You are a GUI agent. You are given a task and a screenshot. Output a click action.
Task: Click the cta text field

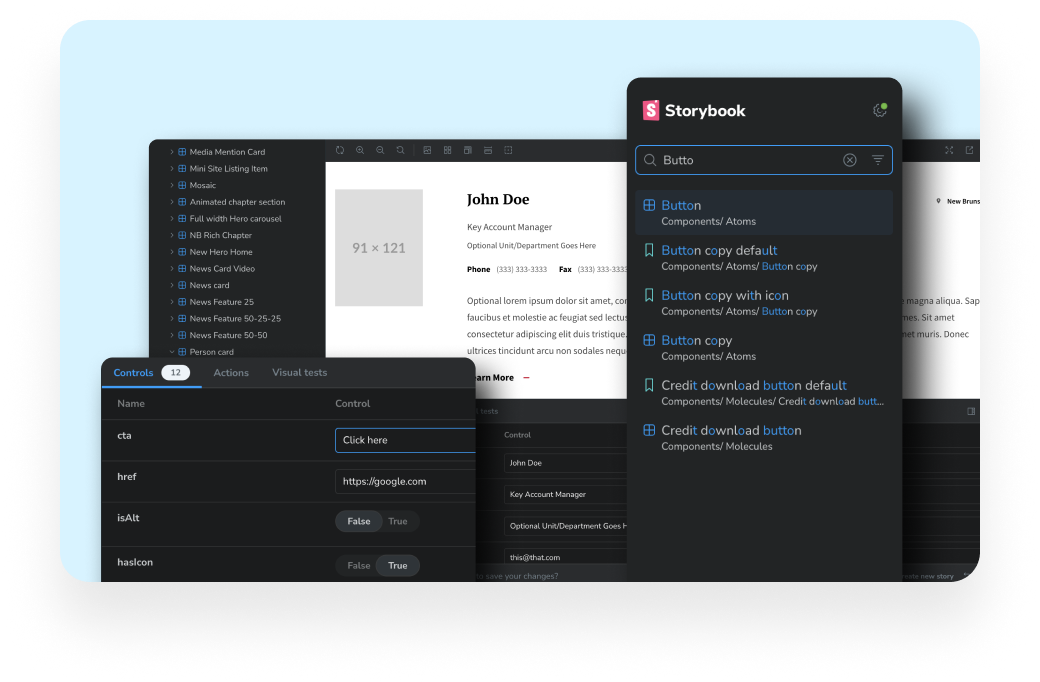pyautogui.click(x=405, y=440)
